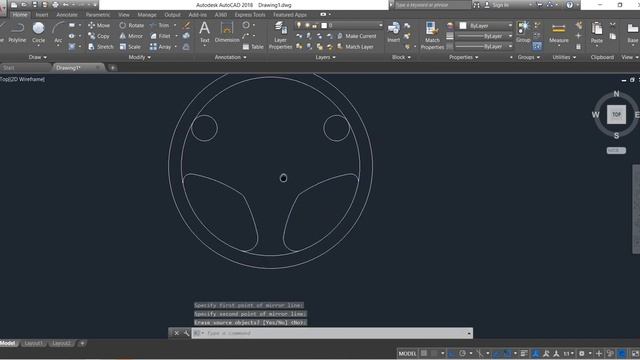Viewport: 640px width, 360px height.
Task: Toggle polar tracking in status bar
Action: point(462,353)
